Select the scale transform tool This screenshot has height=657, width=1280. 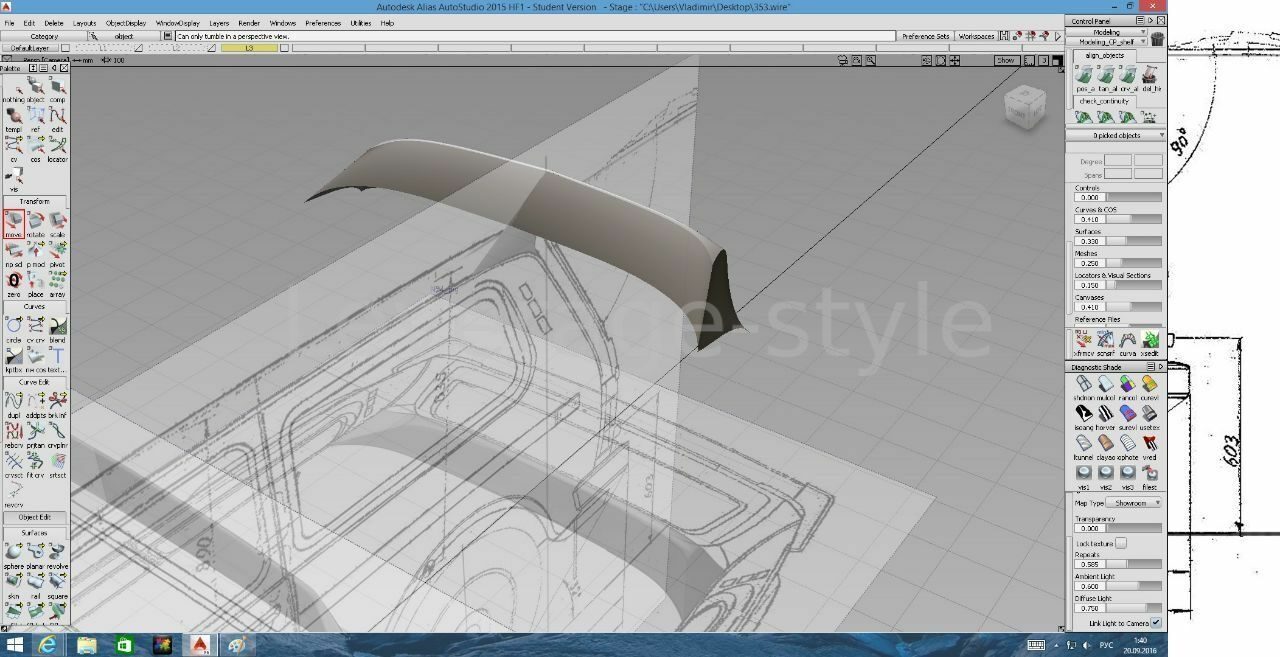pos(58,222)
